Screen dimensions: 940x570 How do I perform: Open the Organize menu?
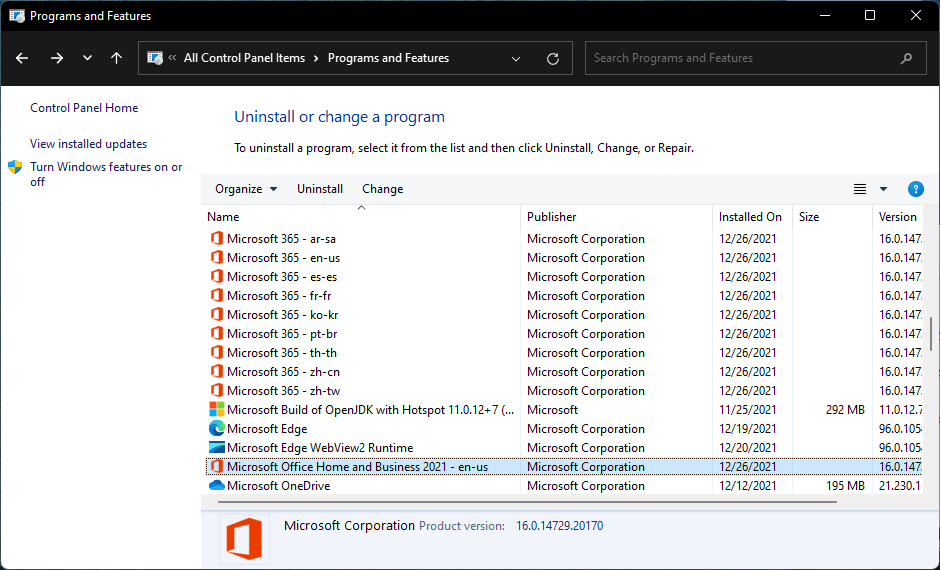246,189
